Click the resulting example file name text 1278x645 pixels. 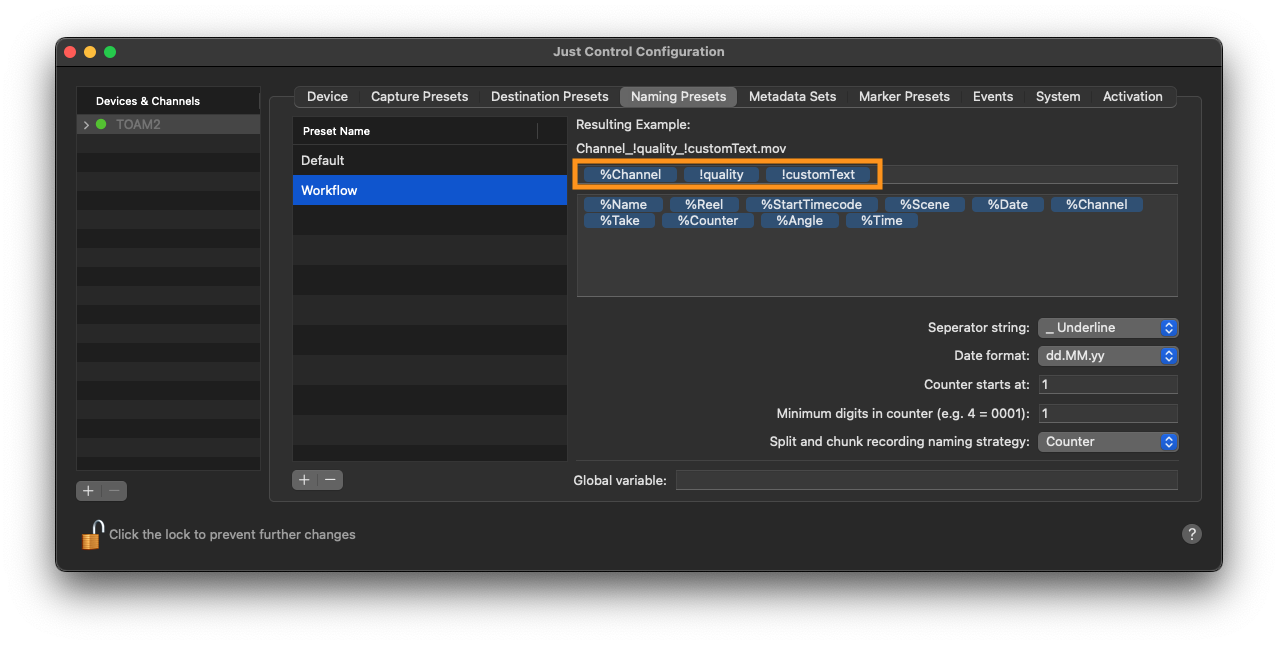(681, 149)
